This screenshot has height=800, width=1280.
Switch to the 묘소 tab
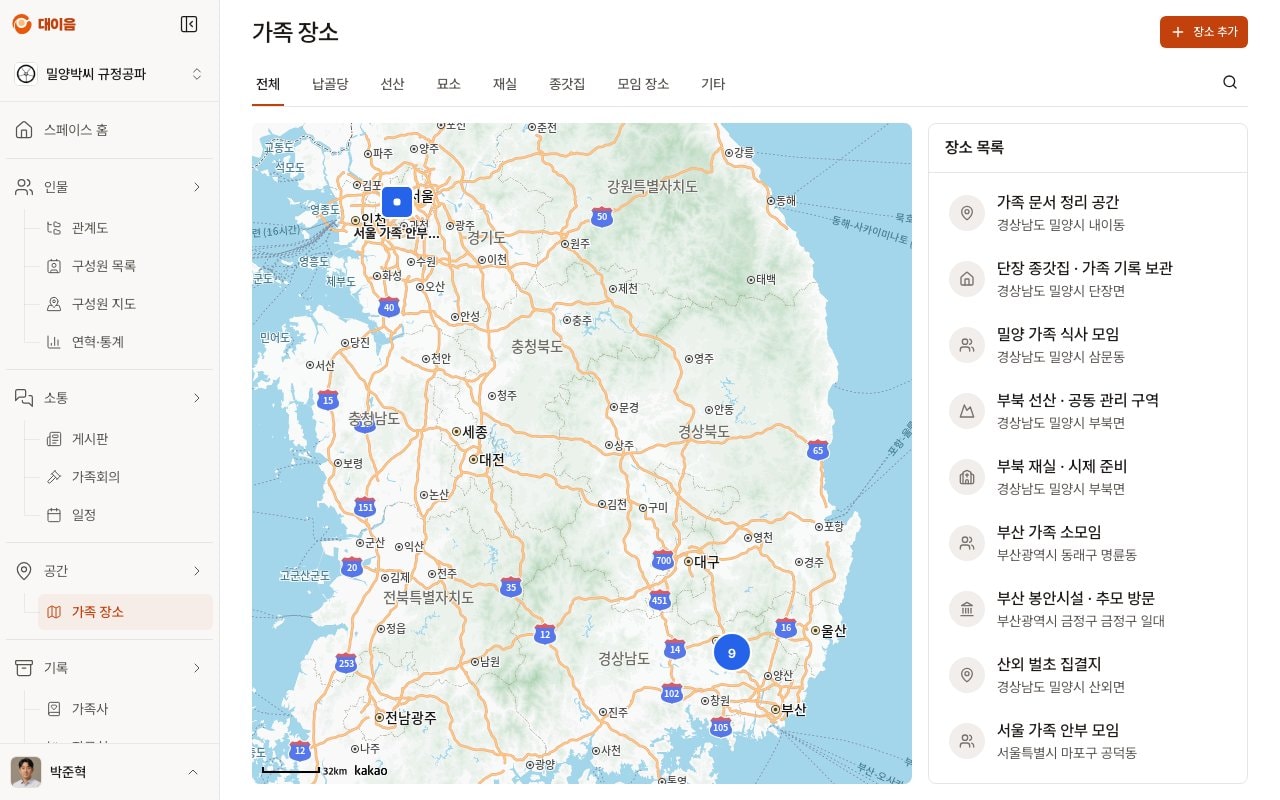[x=449, y=84]
